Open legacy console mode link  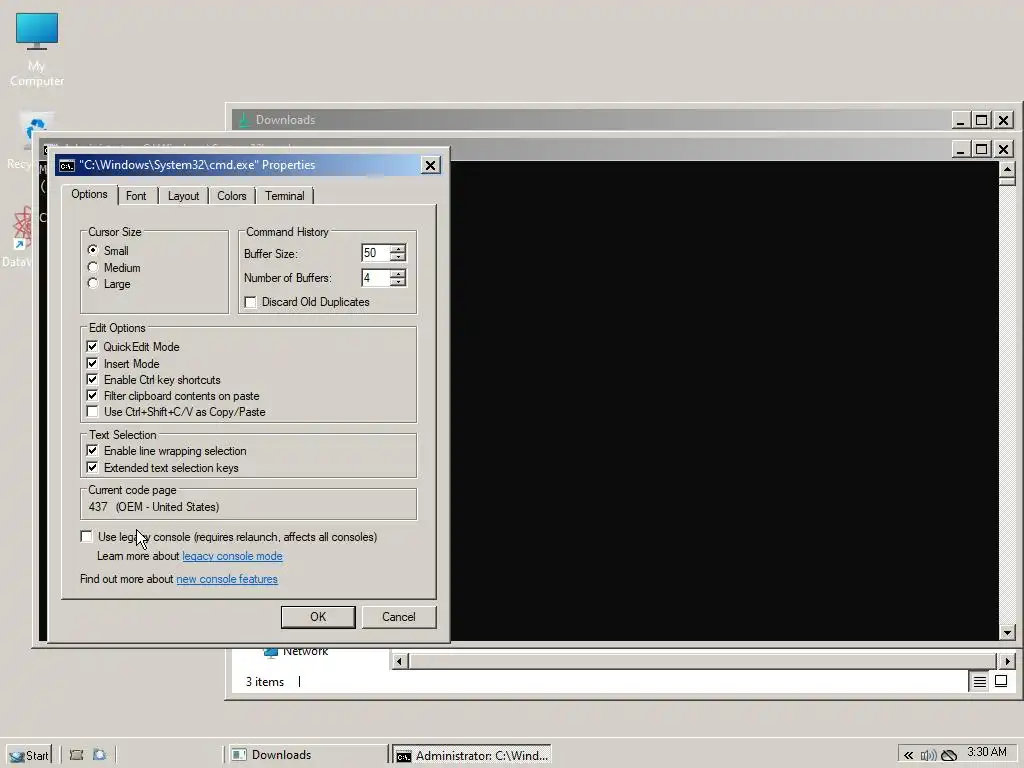point(232,556)
